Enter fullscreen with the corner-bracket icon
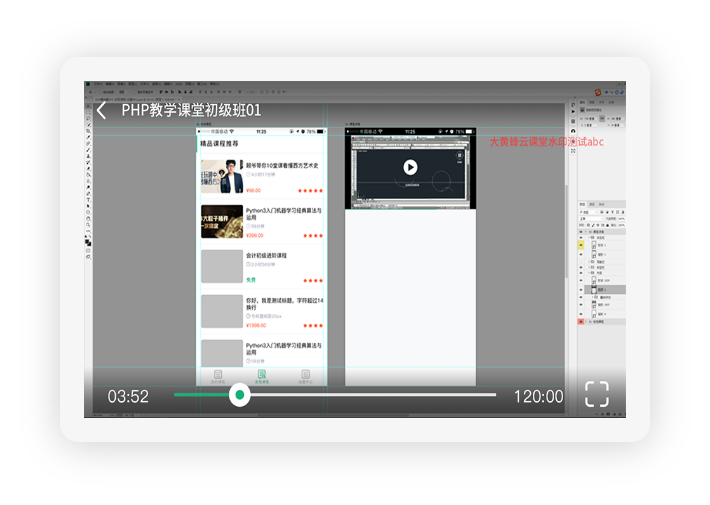The height and width of the screenshot is (505, 710). tap(596, 394)
